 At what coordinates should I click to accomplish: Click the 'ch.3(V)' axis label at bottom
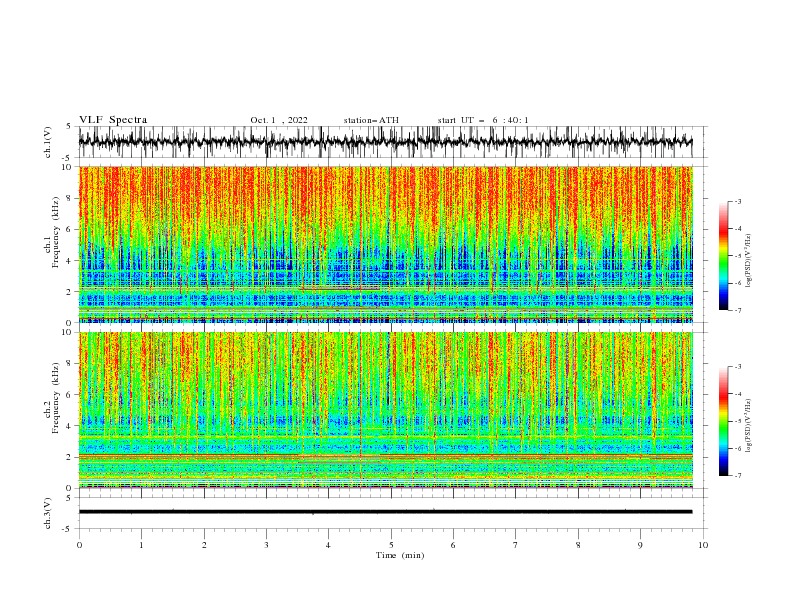47,513
